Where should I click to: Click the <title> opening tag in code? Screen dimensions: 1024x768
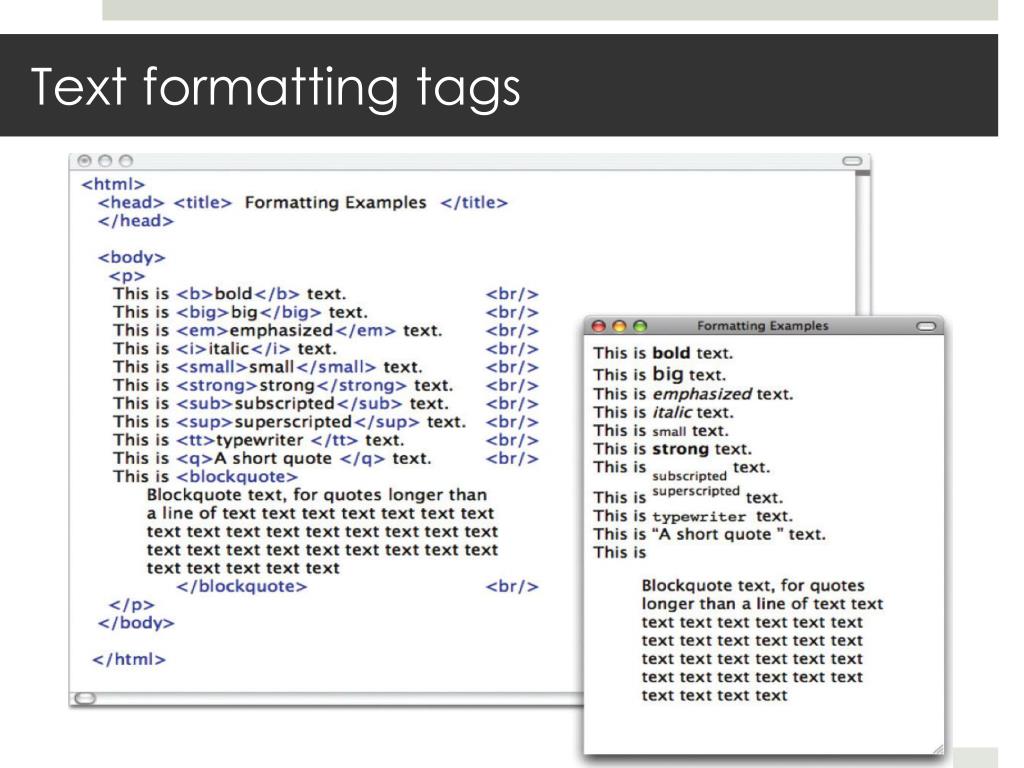click(202, 202)
